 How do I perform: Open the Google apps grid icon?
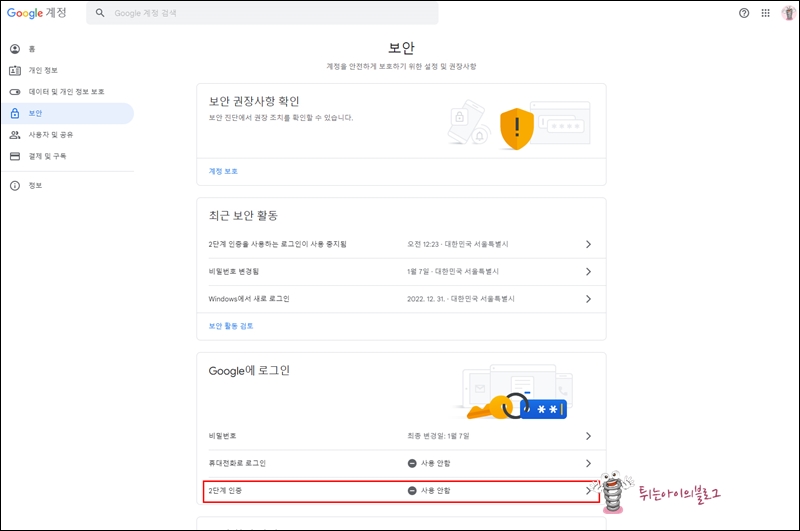coord(765,13)
